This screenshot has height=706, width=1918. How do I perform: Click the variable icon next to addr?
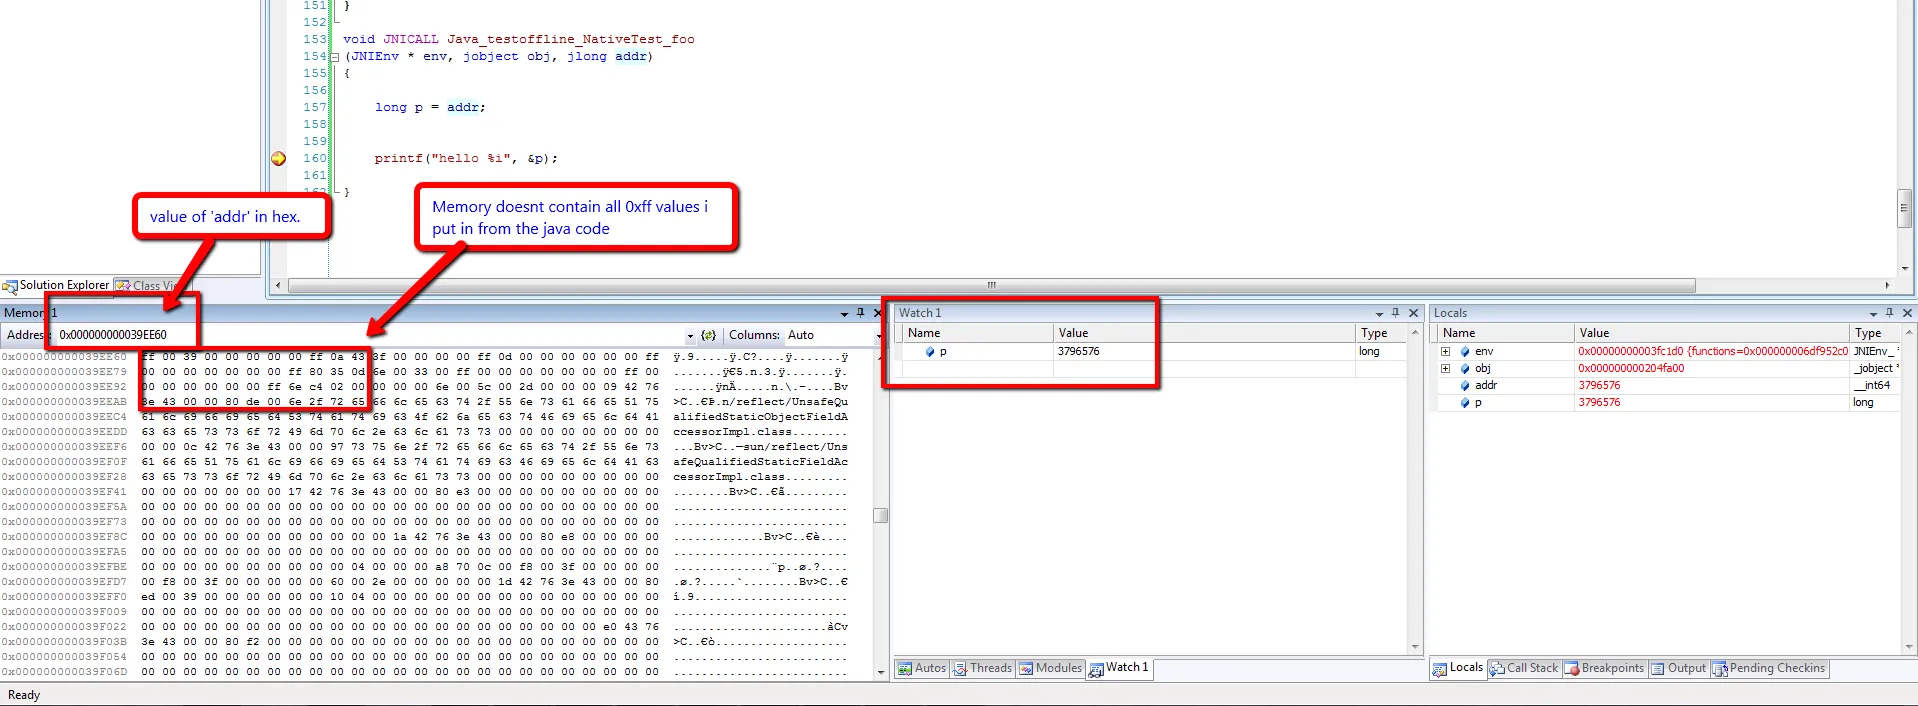coord(1465,386)
